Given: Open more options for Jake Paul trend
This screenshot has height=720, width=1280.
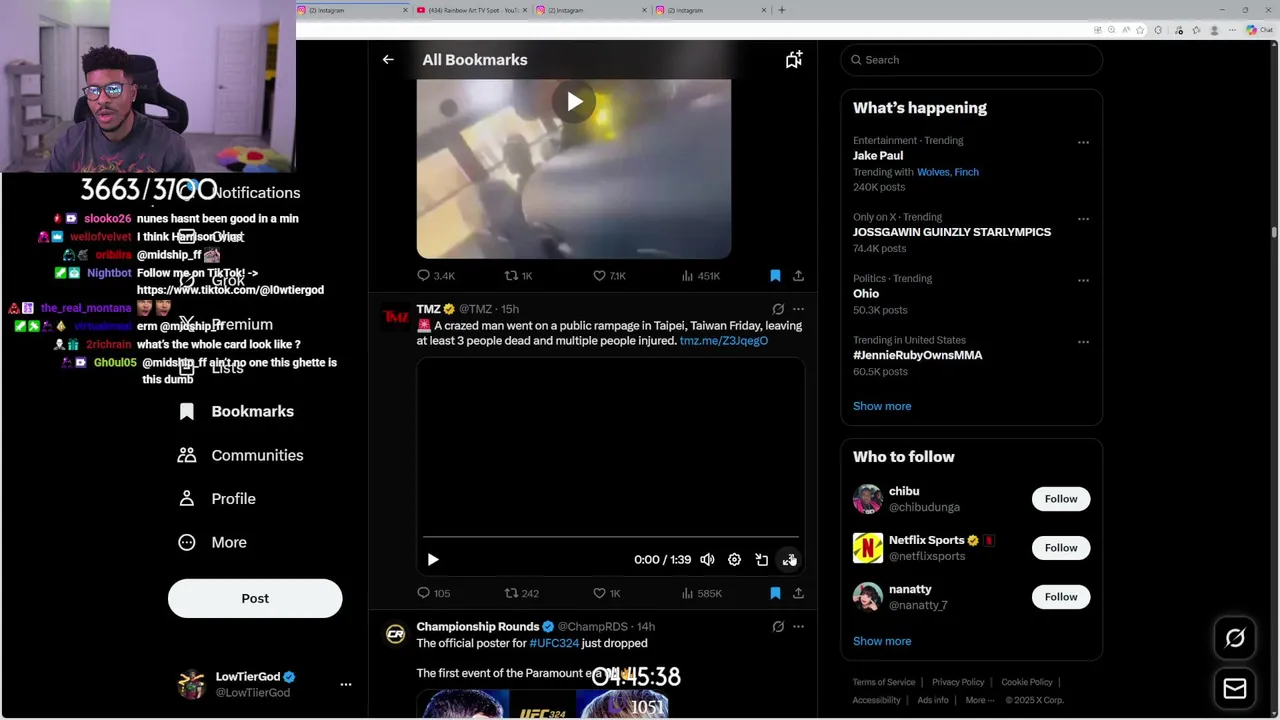Looking at the screenshot, I should [x=1083, y=143].
